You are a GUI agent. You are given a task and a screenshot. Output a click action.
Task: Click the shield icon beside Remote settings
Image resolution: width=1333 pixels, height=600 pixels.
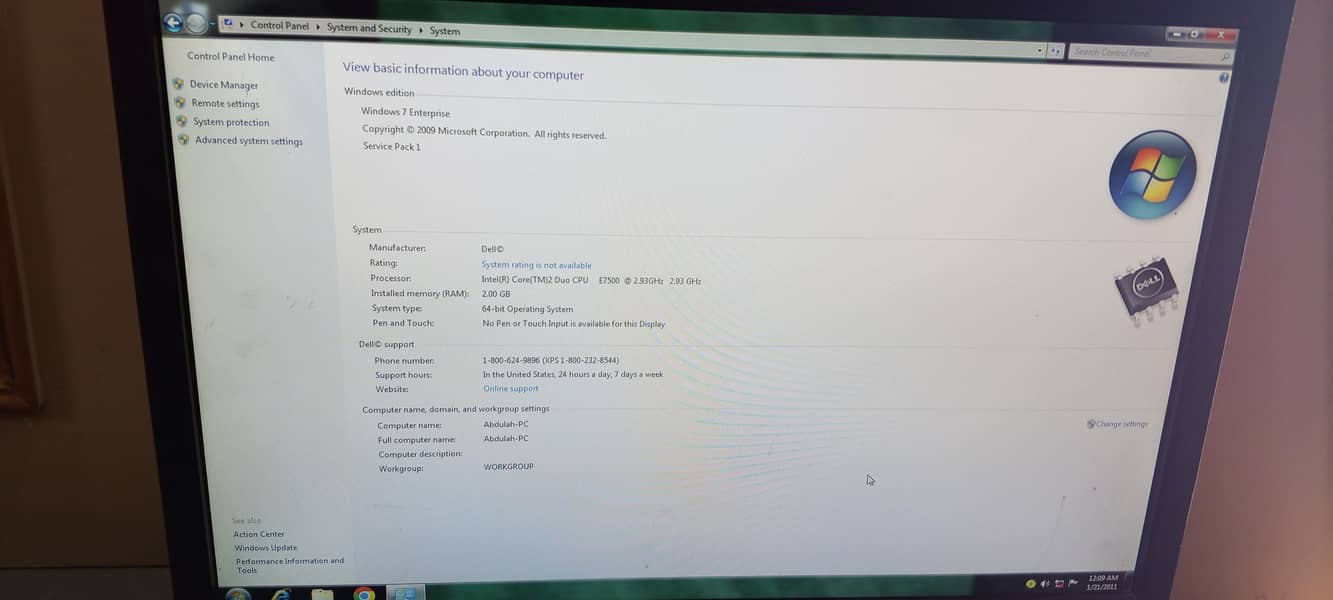coord(180,102)
